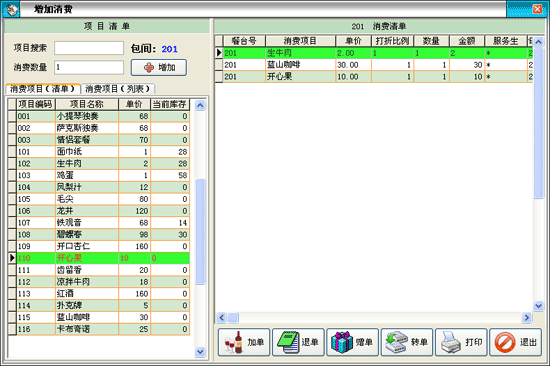Click the 单价 column header in item list
The image size is (550, 366).
(134, 104)
